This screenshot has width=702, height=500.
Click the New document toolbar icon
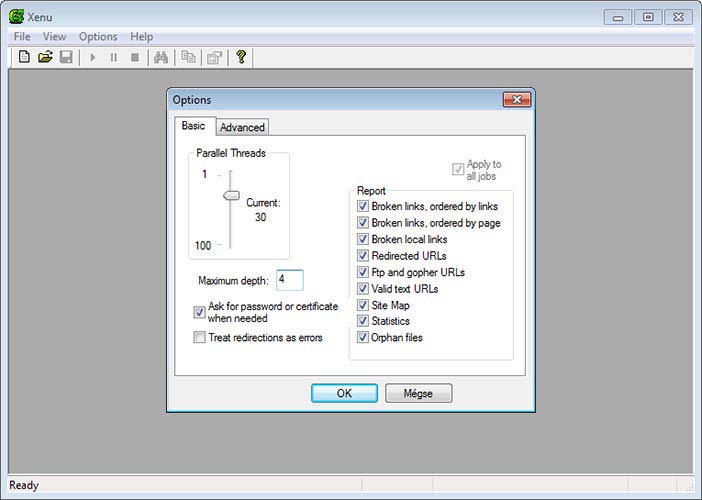pos(25,57)
